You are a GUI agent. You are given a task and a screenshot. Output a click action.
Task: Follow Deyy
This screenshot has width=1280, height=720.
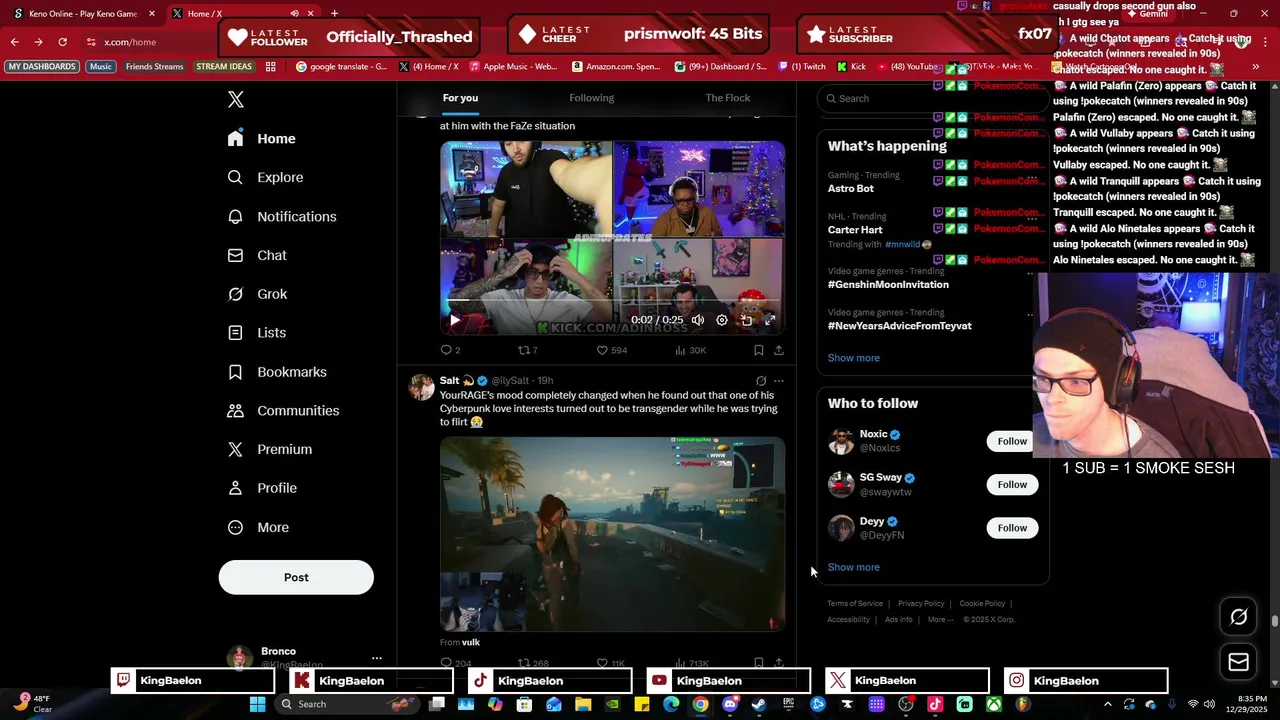pos(1012,527)
